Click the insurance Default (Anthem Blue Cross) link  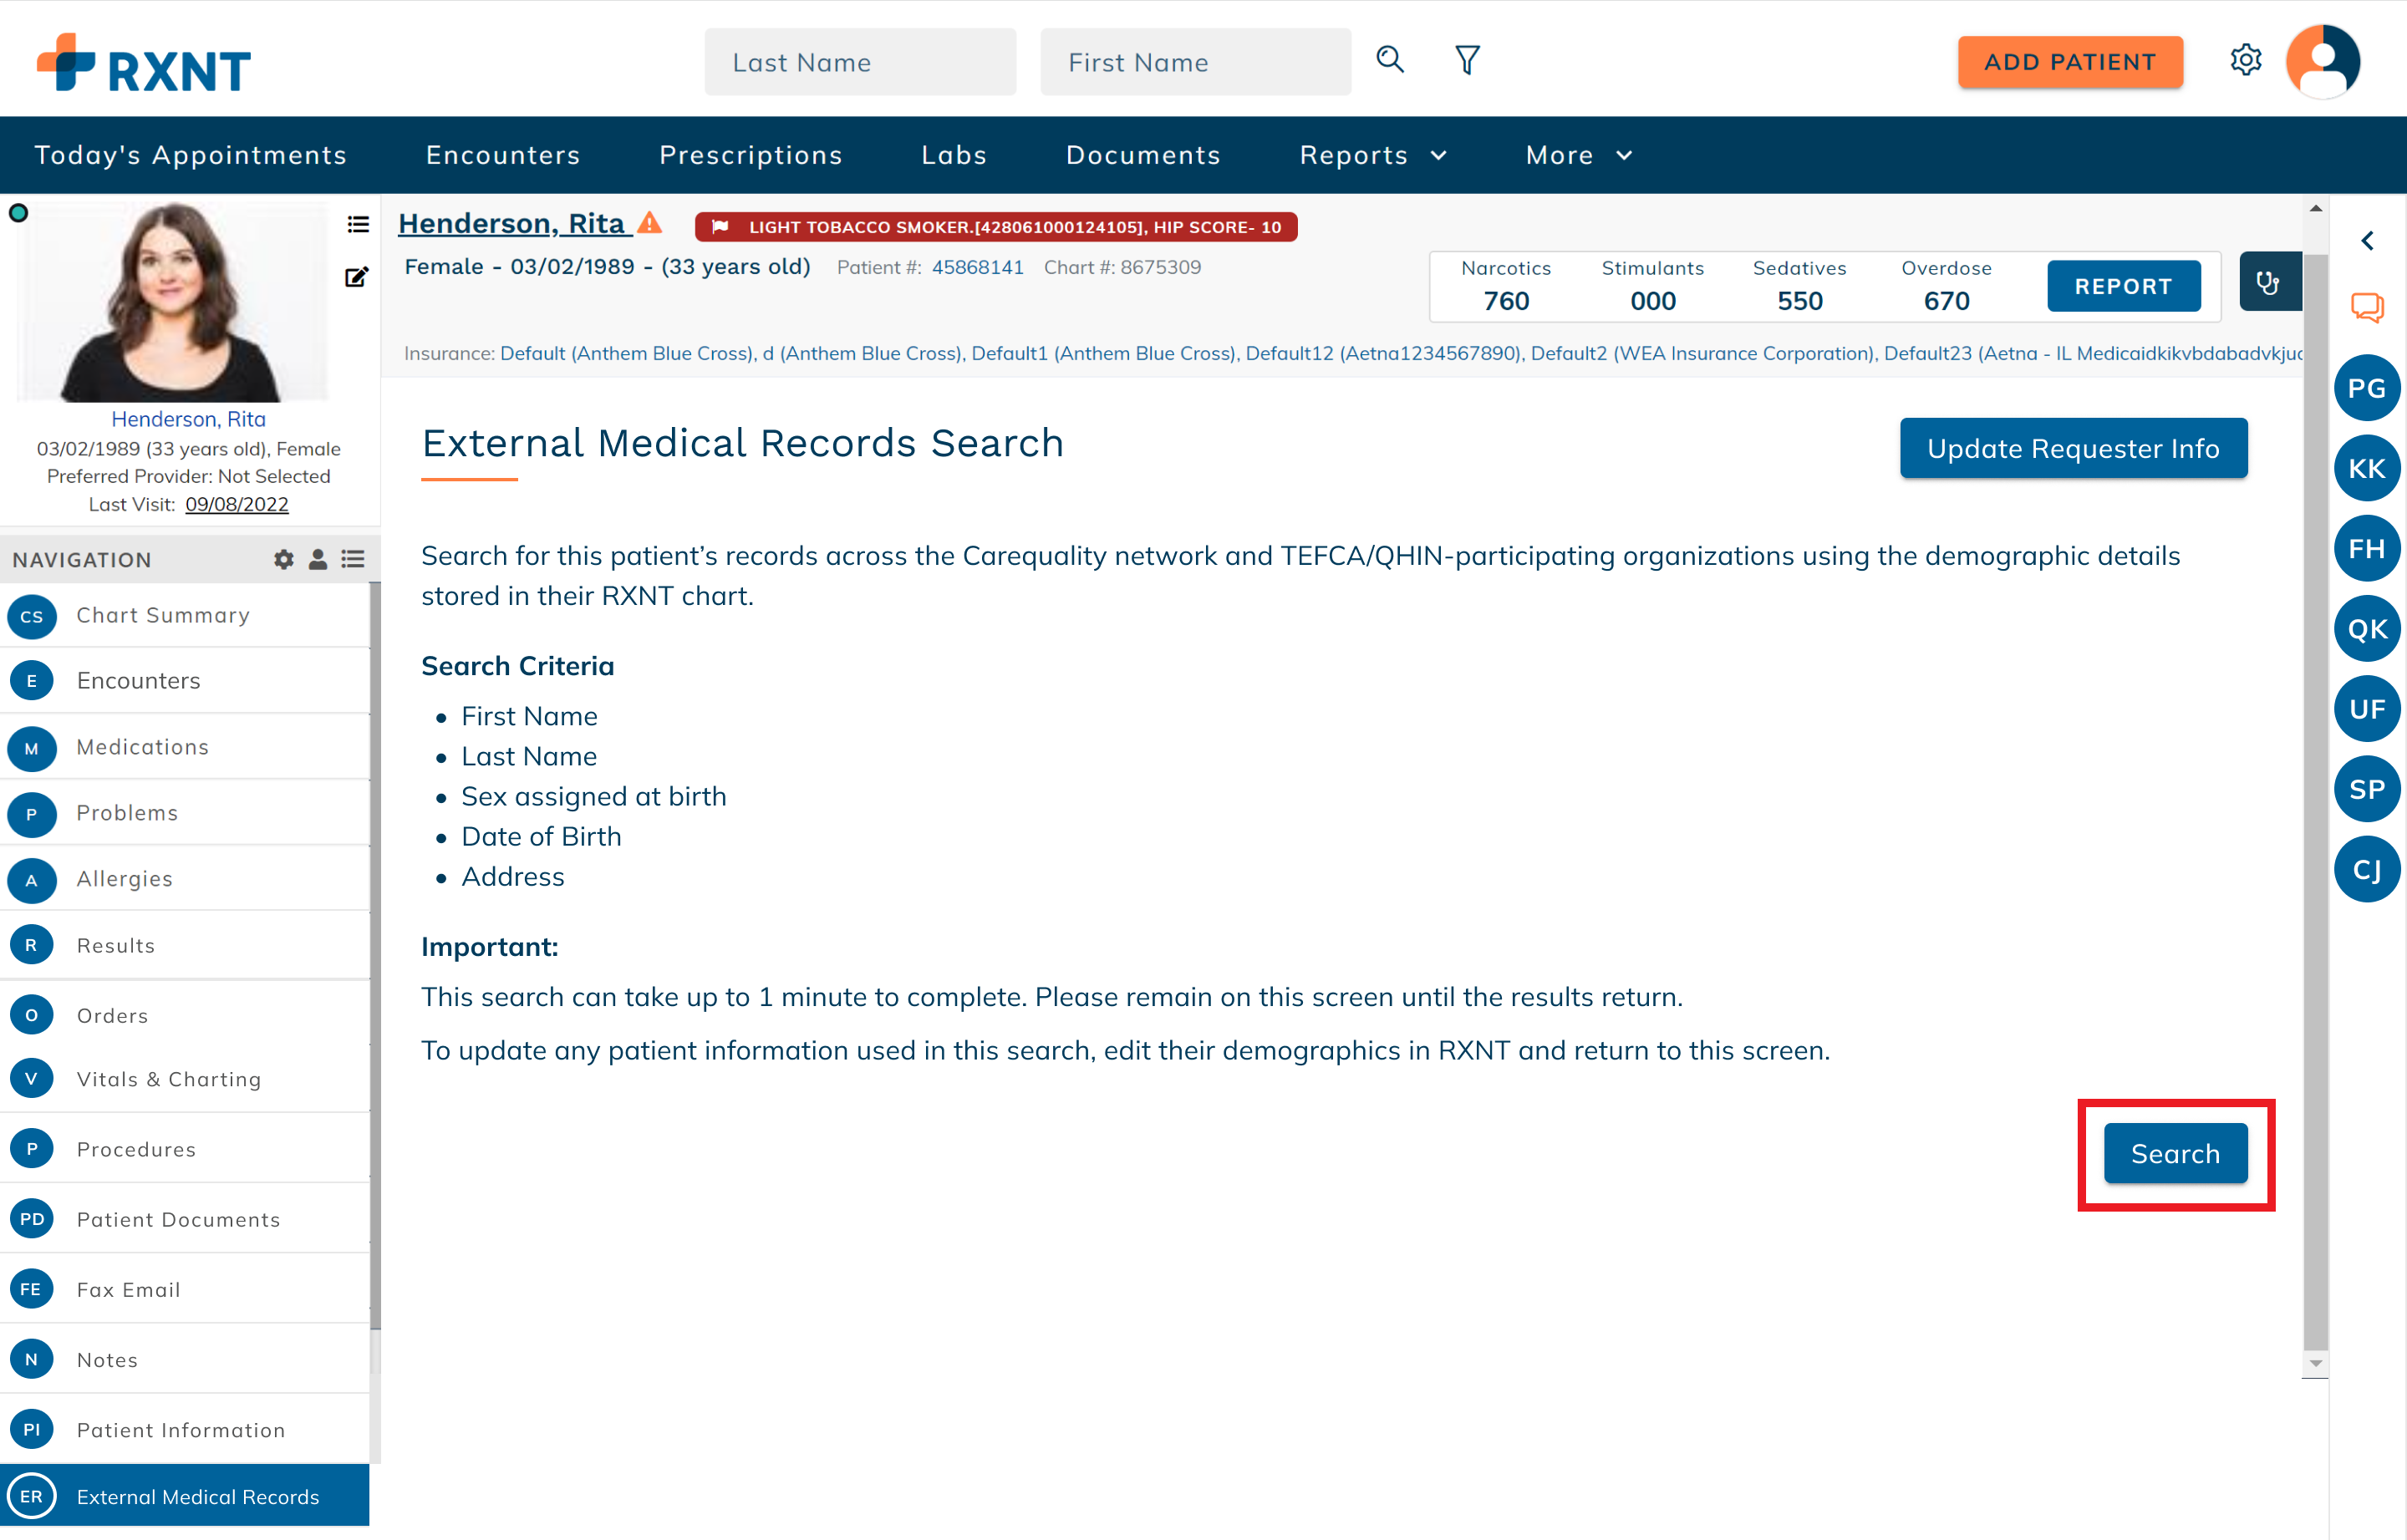[626, 353]
